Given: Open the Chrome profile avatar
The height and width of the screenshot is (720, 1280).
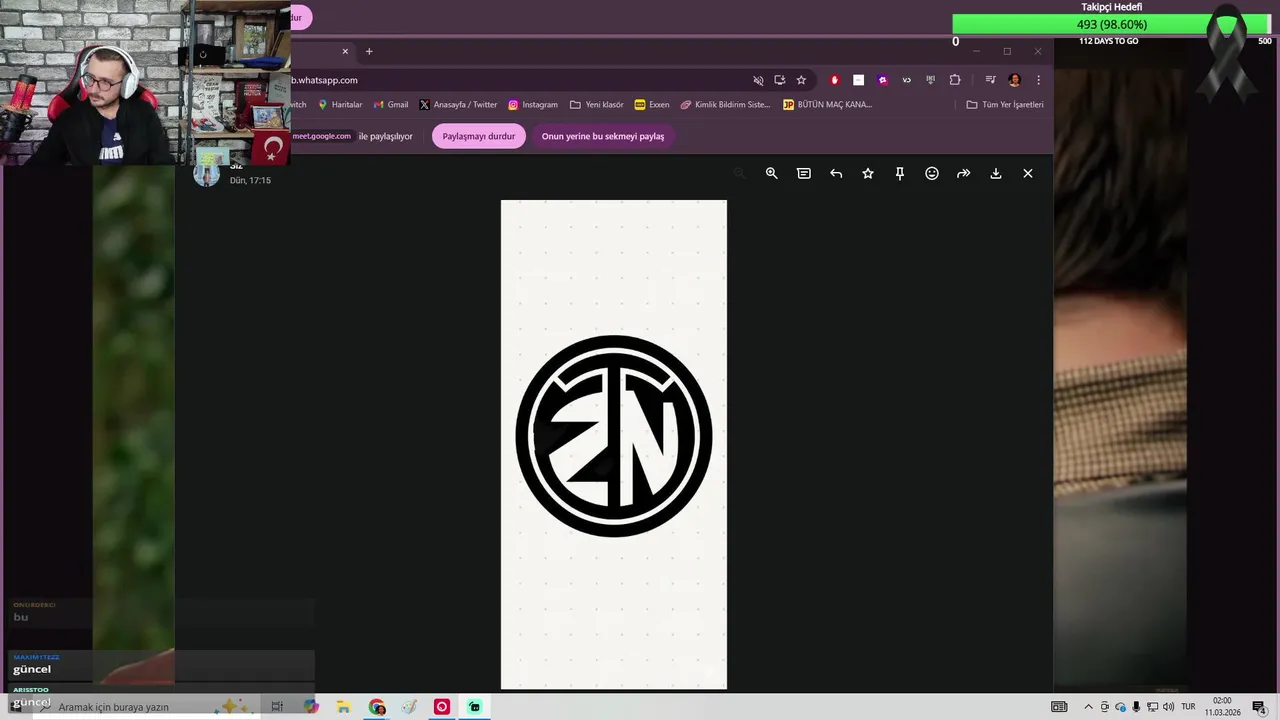Looking at the screenshot, I should 1014,80.
